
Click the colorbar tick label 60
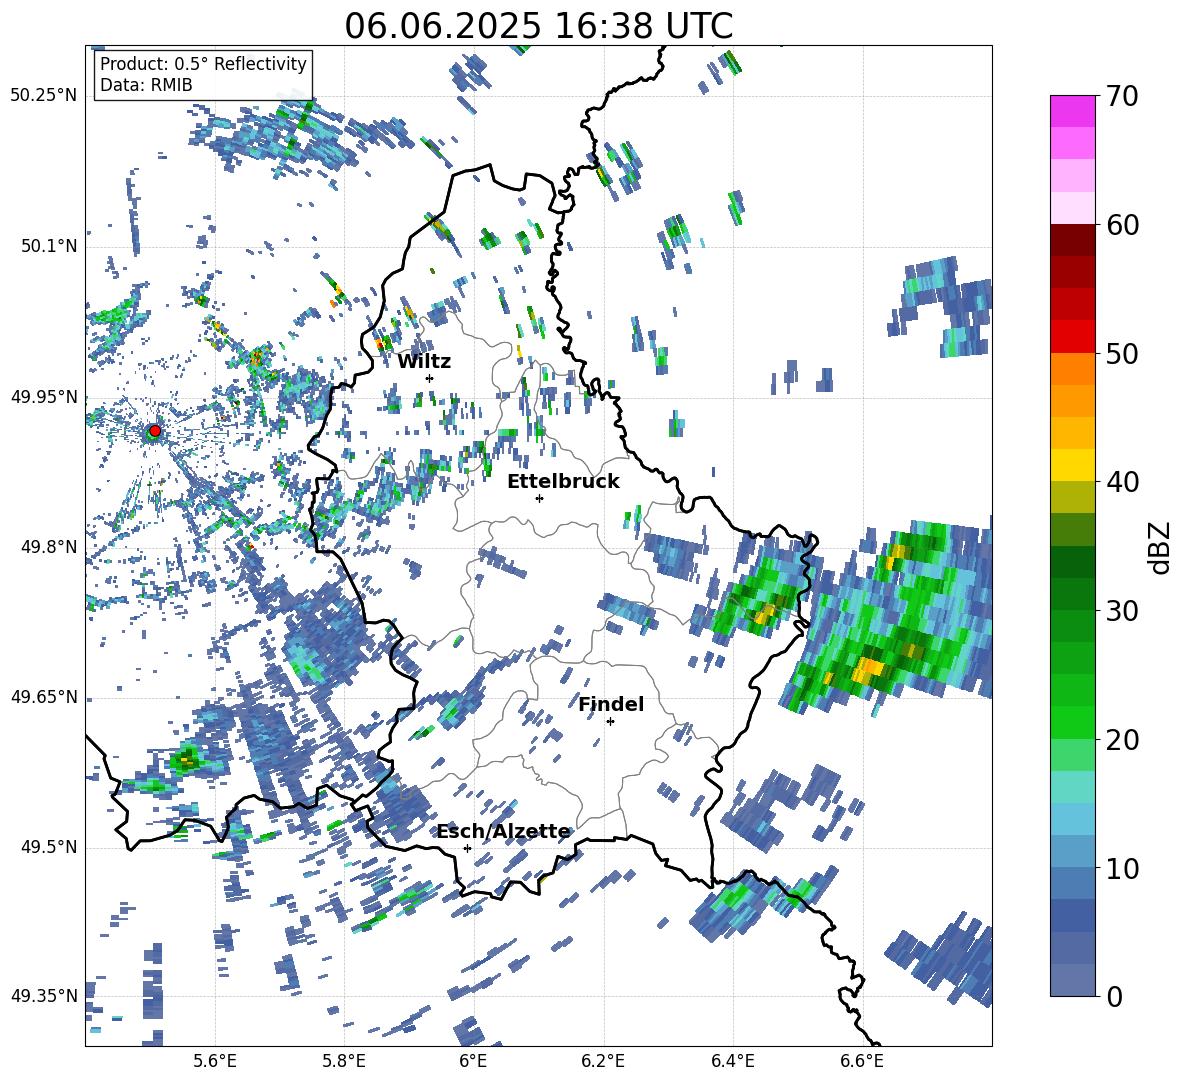click(x=1122, y=225)
